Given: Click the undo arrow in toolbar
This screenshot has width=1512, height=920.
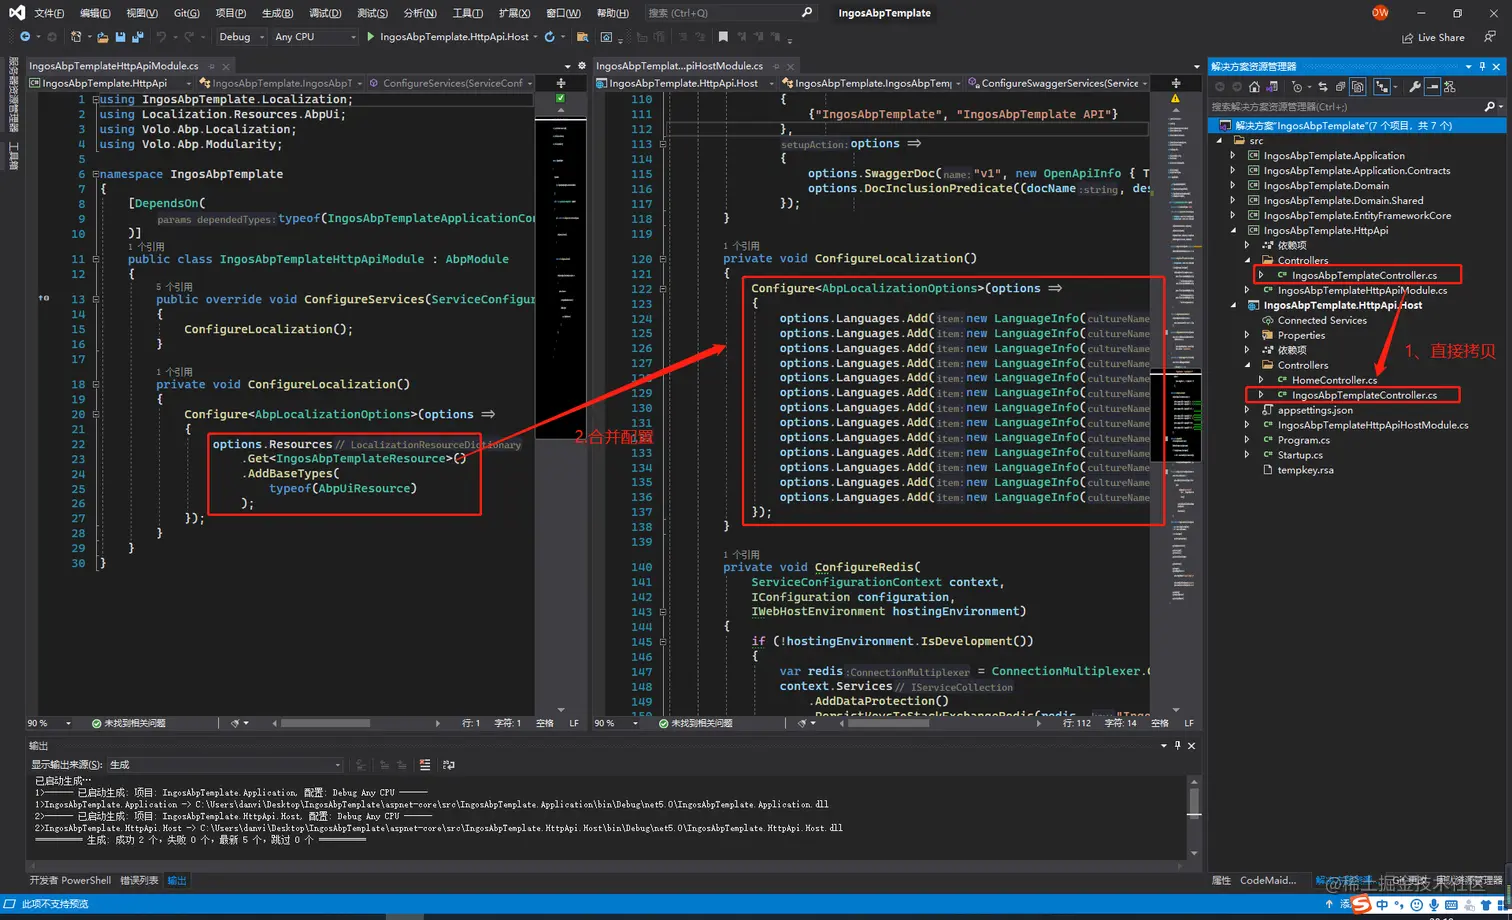Looking at the screenshot, I should [161, 37].
